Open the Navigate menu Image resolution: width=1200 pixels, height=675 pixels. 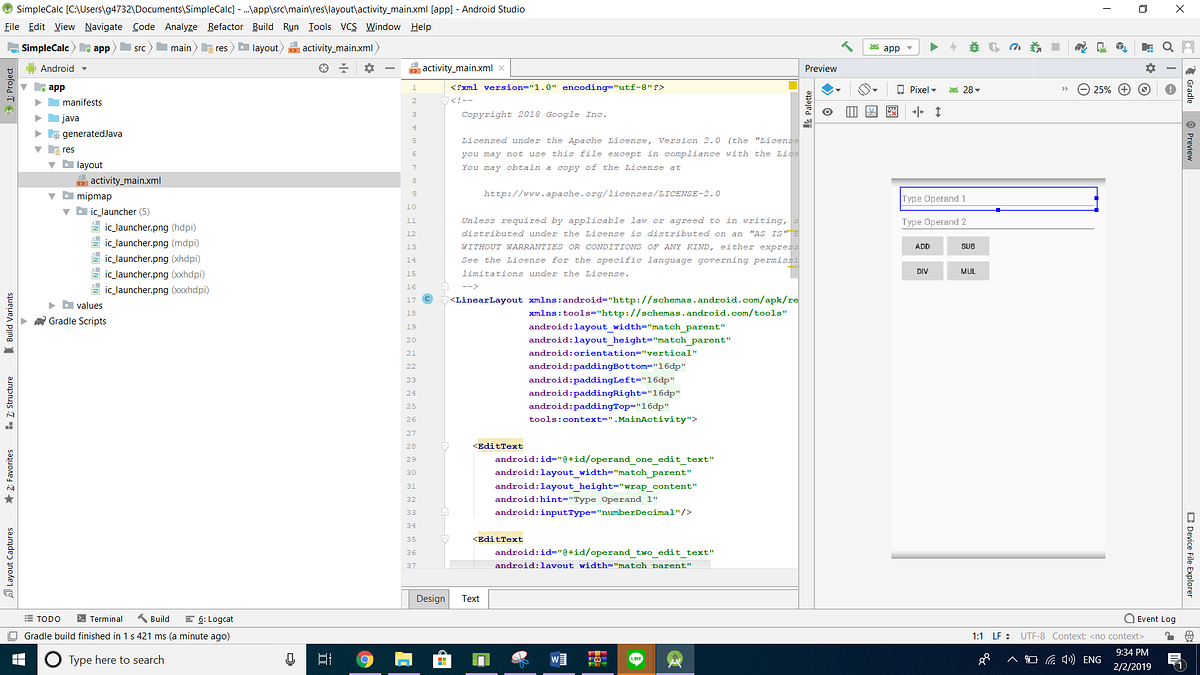point(104,26)
